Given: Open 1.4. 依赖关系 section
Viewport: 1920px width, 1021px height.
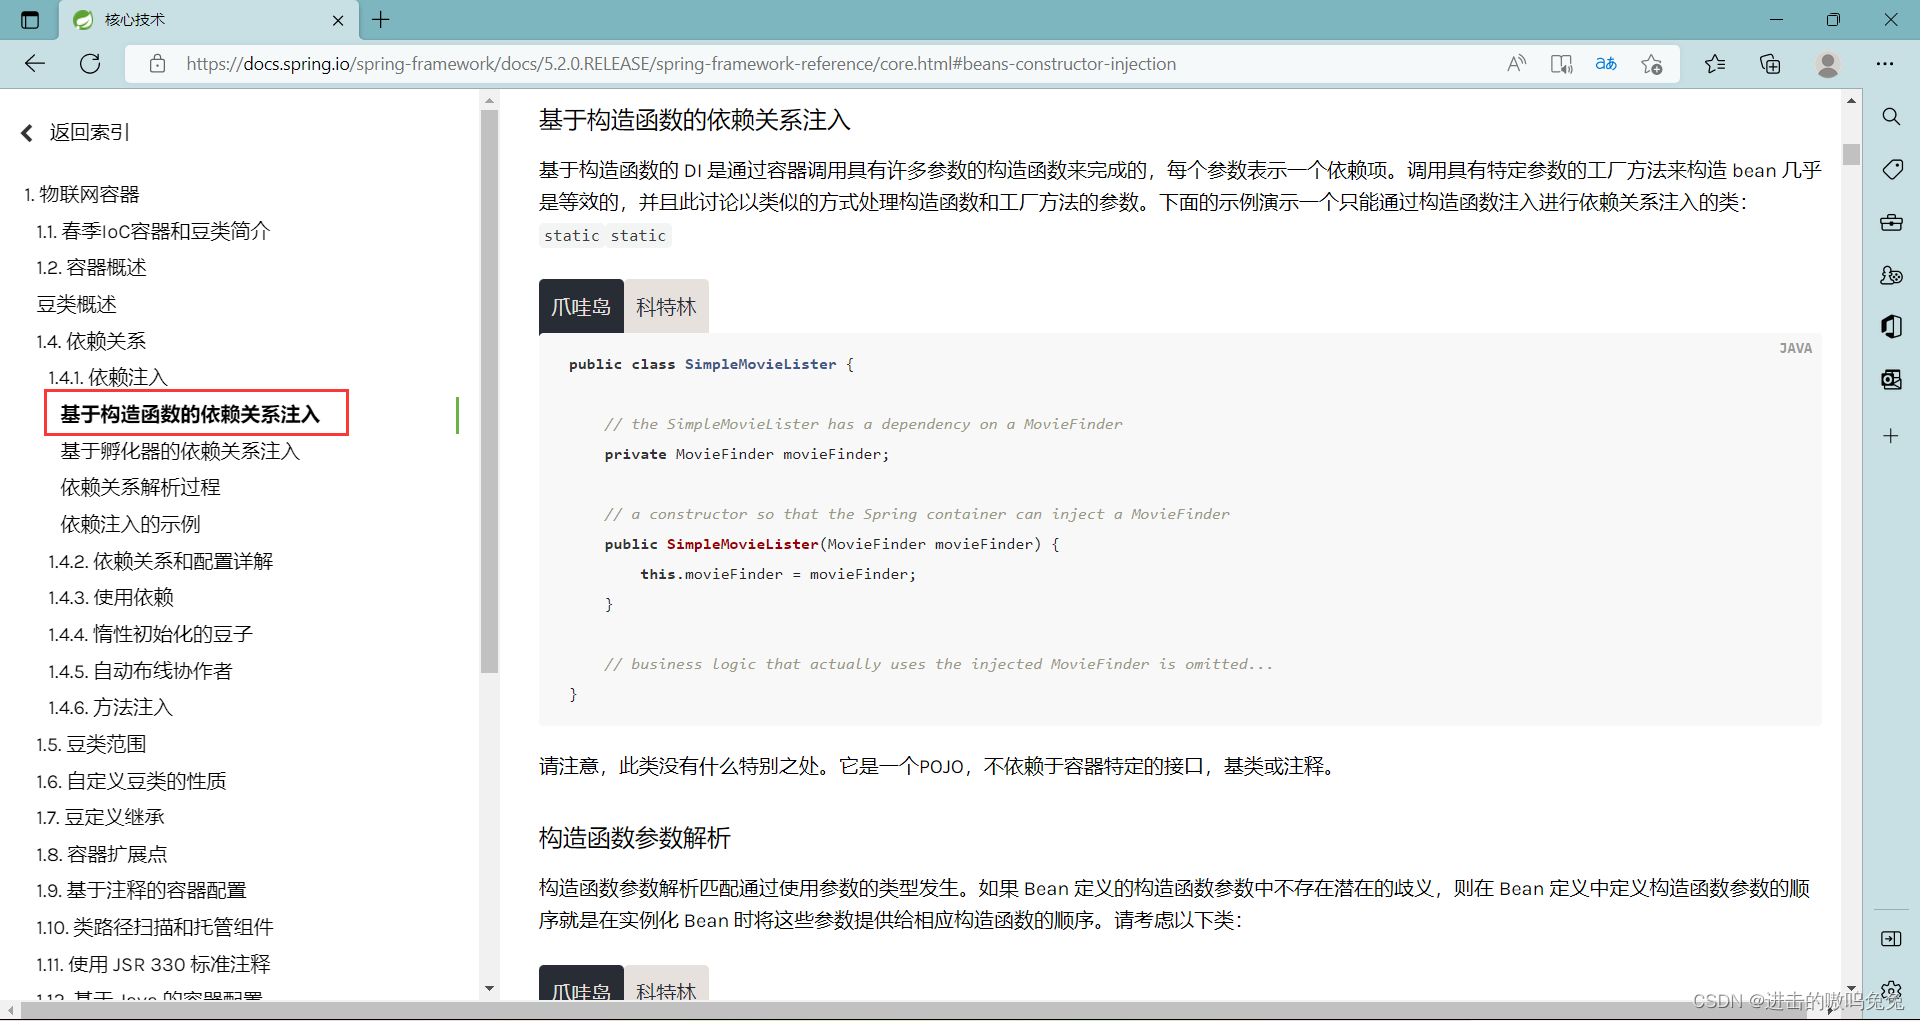Looking at the screenshot, I should click(x=91, y=341).
